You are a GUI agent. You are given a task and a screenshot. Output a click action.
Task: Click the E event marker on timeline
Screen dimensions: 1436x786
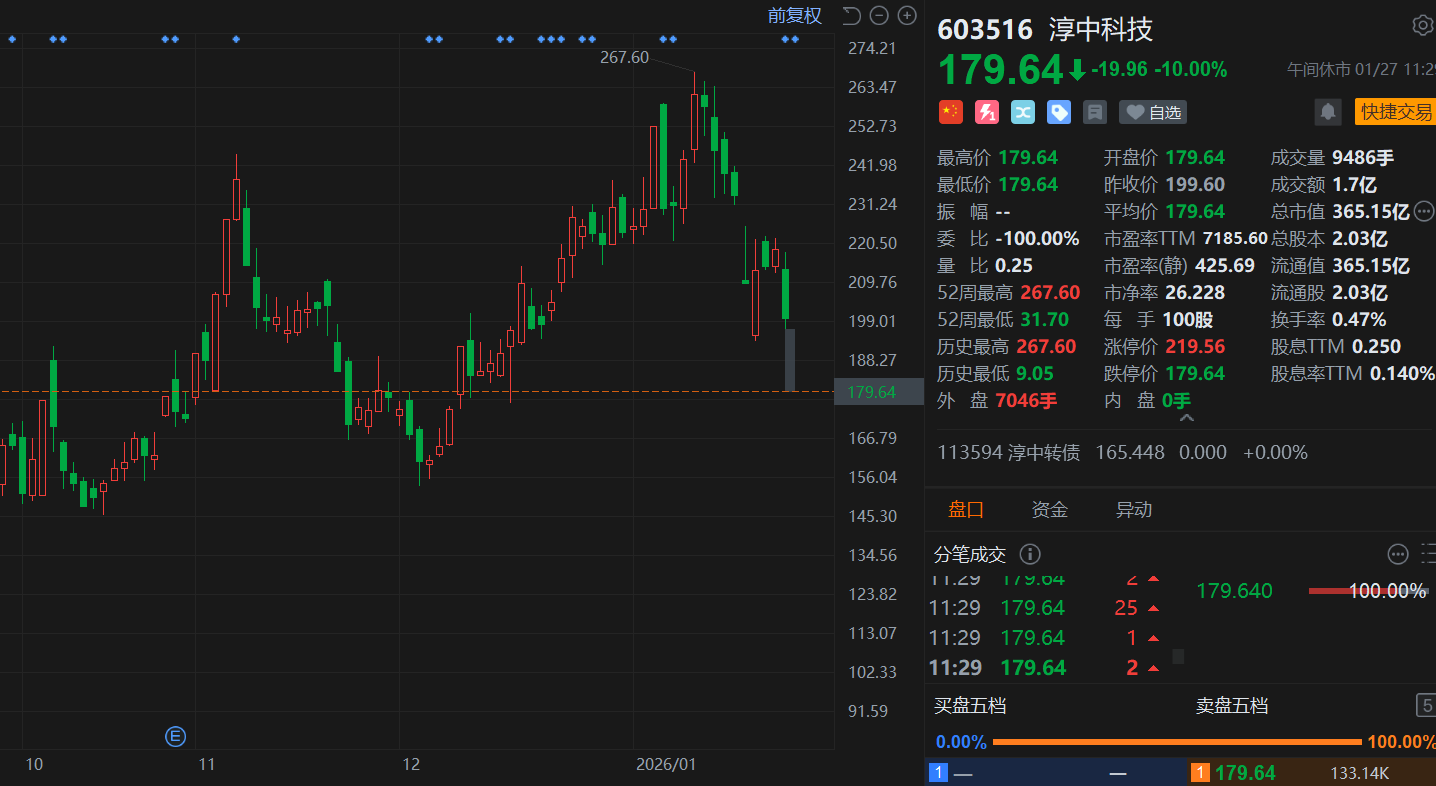pyautogui.click(x=175, y=737)
